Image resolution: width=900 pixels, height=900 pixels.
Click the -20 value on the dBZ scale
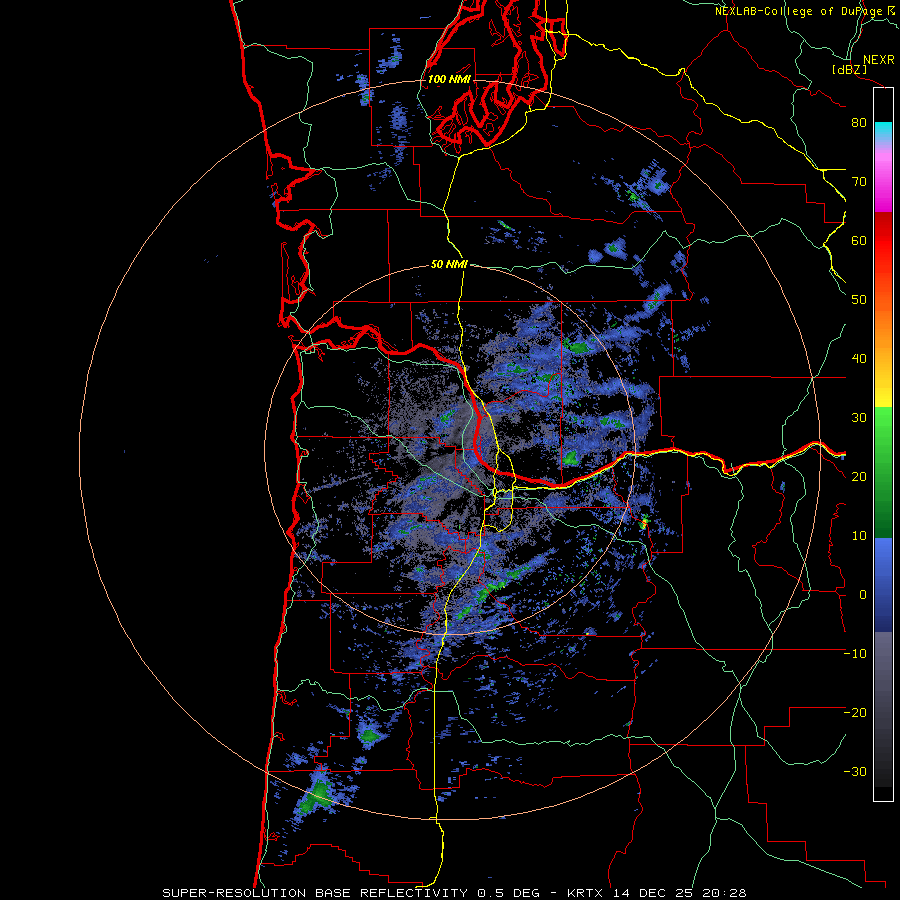click(855, 712)
